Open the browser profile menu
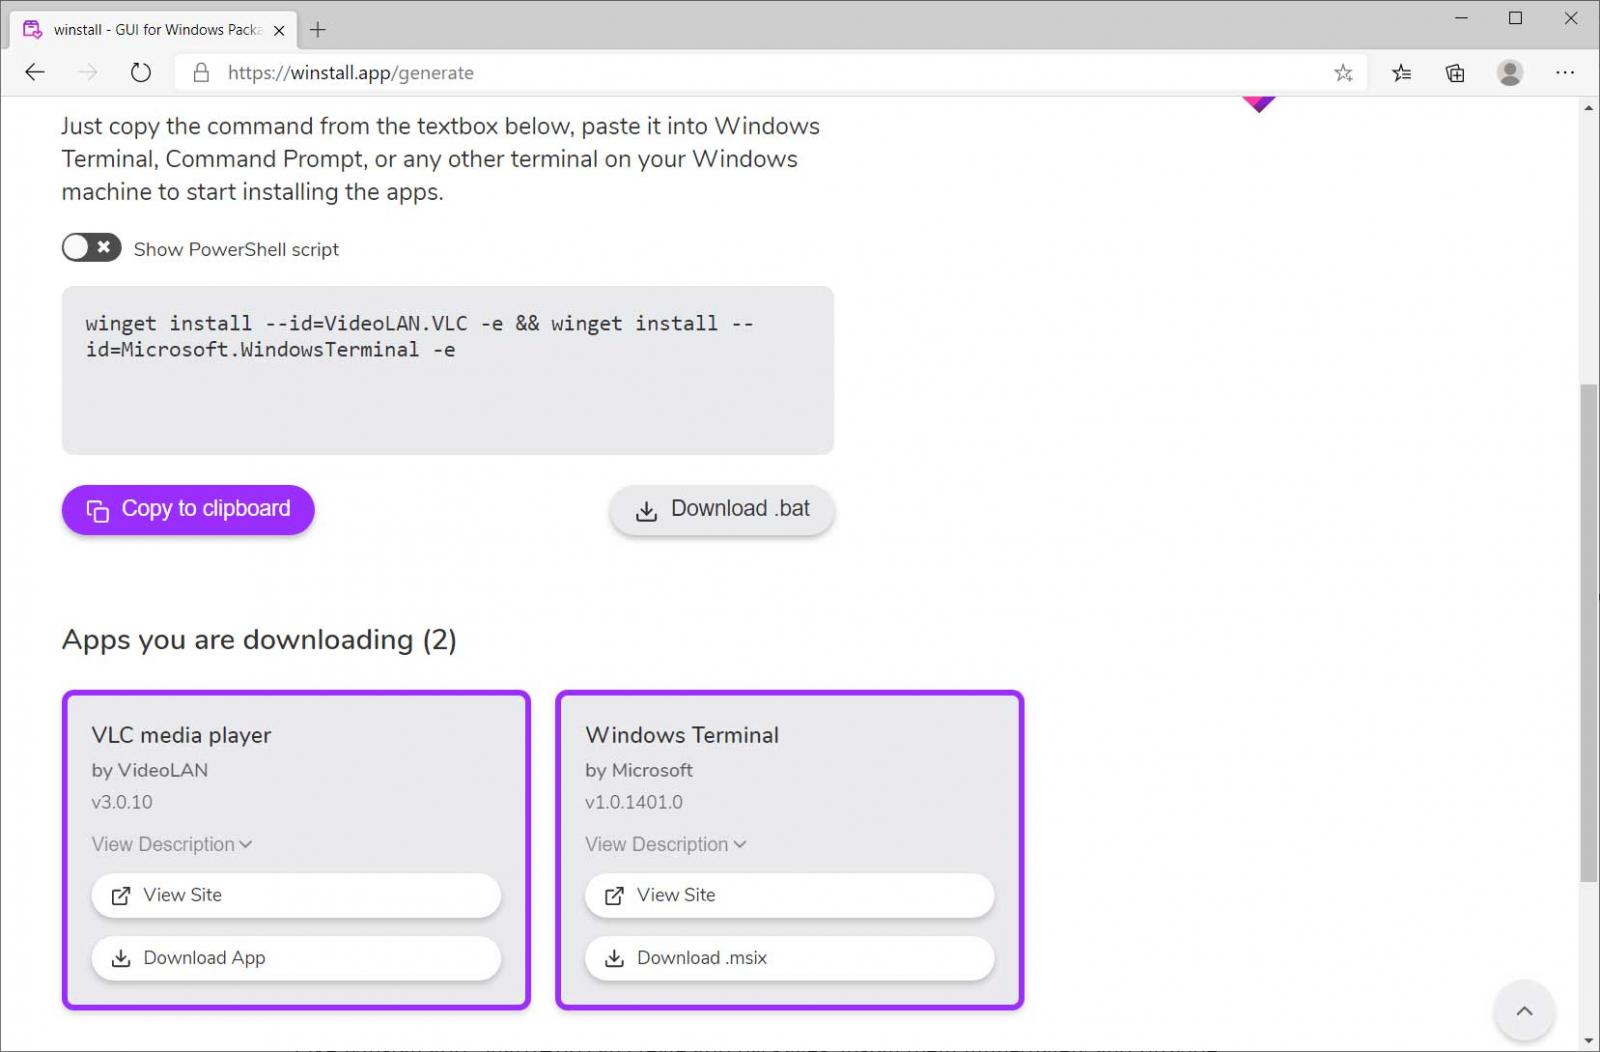 click(x=1510, y=72)
